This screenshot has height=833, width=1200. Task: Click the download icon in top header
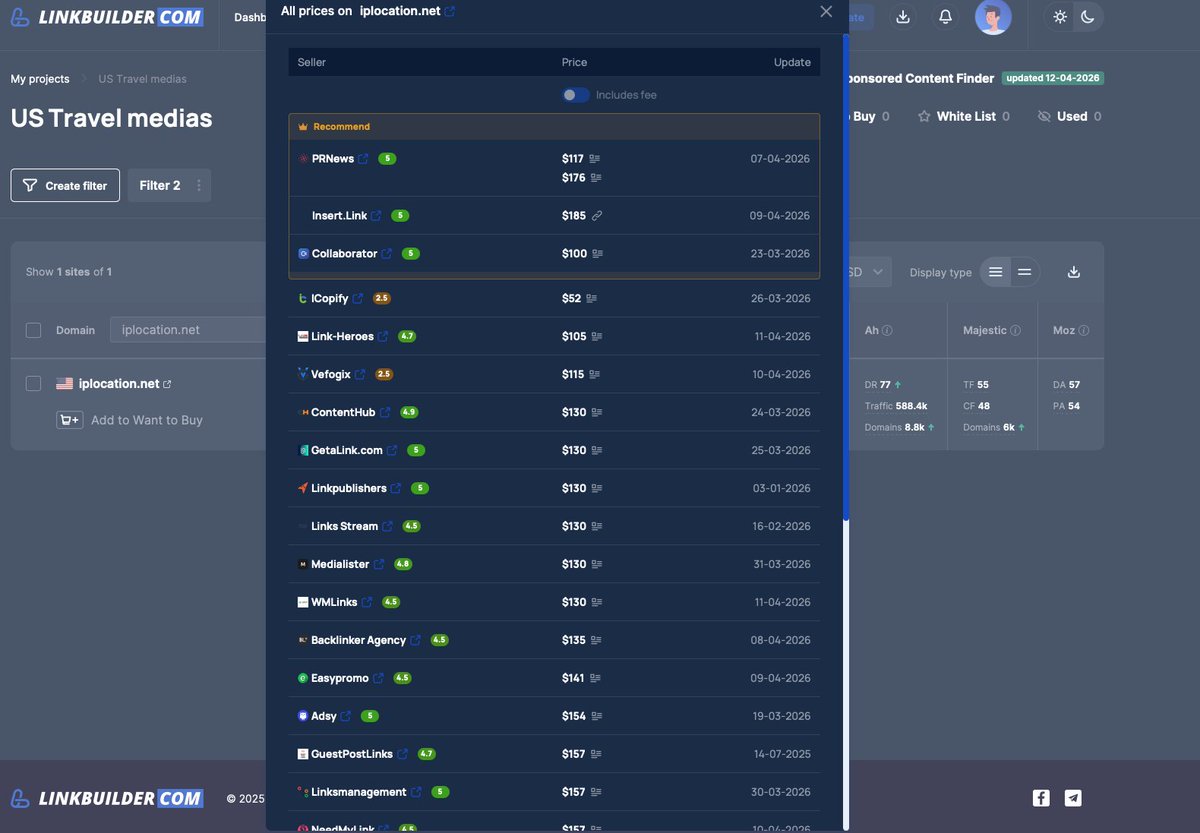tap(903, 17)
